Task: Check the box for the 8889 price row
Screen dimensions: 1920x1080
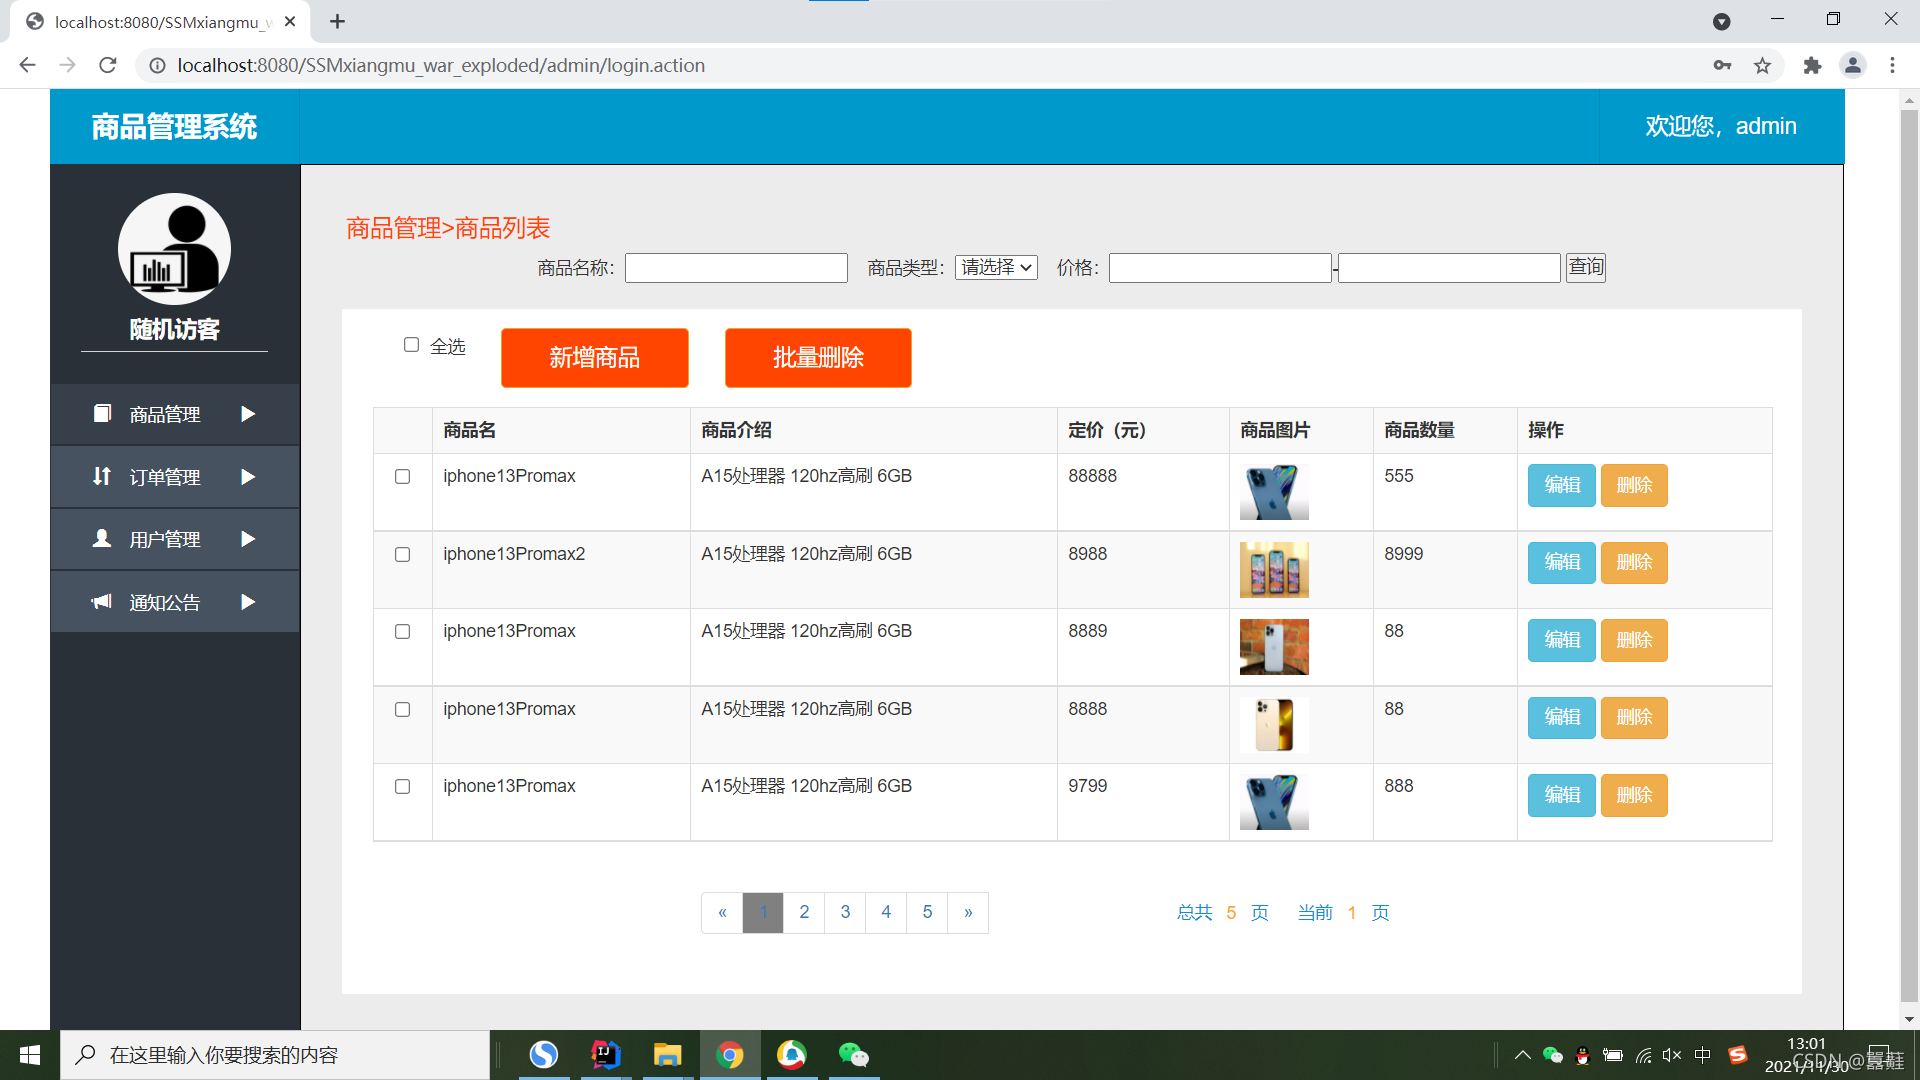Action: (402, 631)
